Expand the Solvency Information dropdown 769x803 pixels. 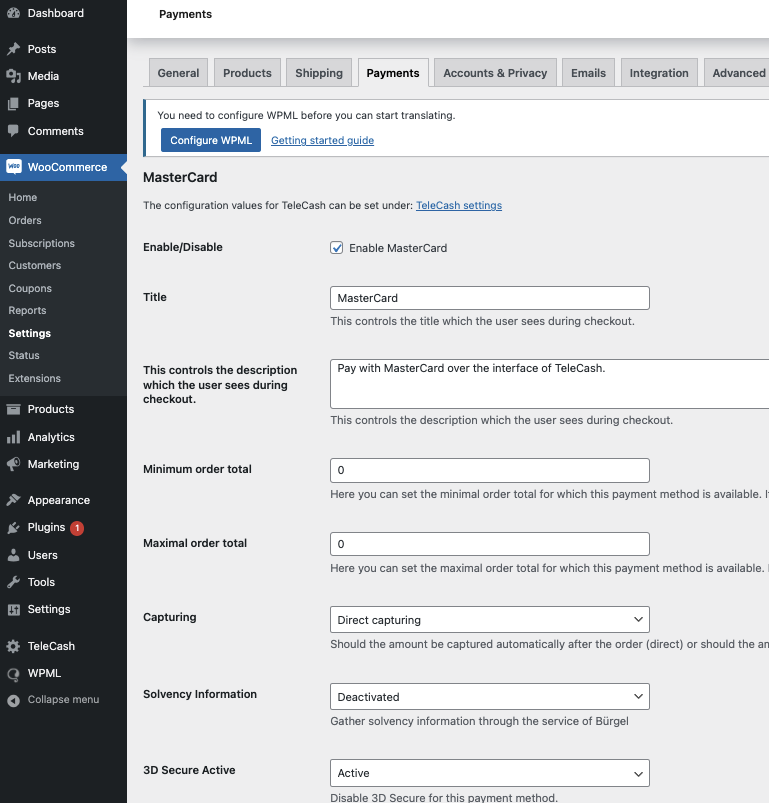(489, 696)
